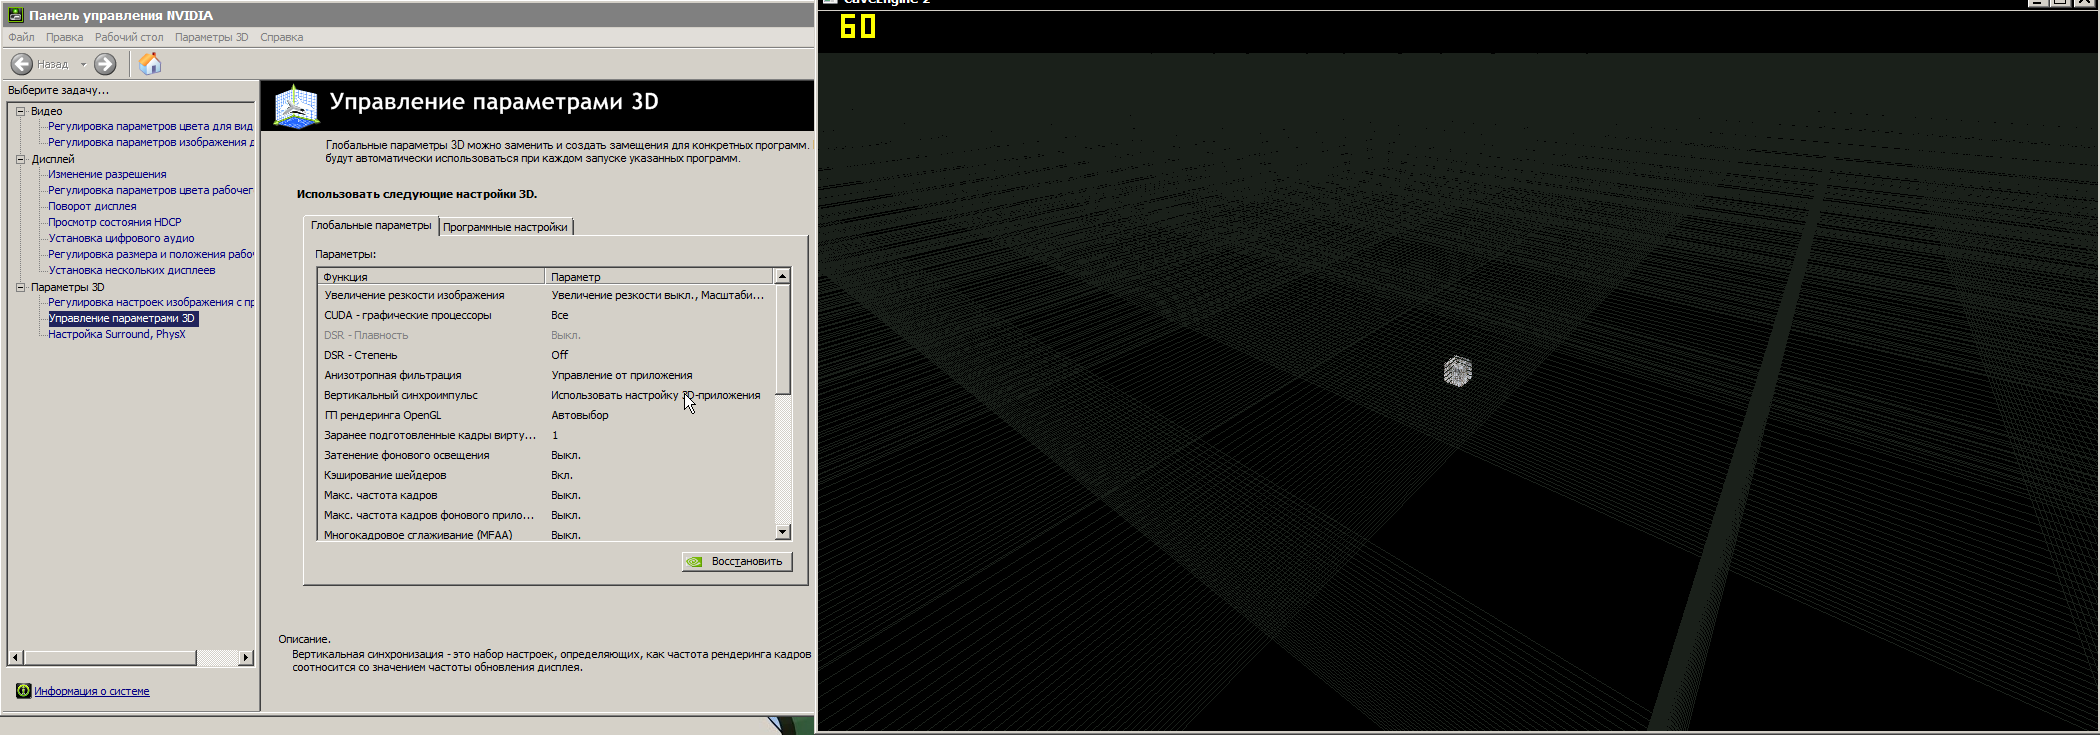Select the 'Кэширование шейдеров' row

[546, 475]
